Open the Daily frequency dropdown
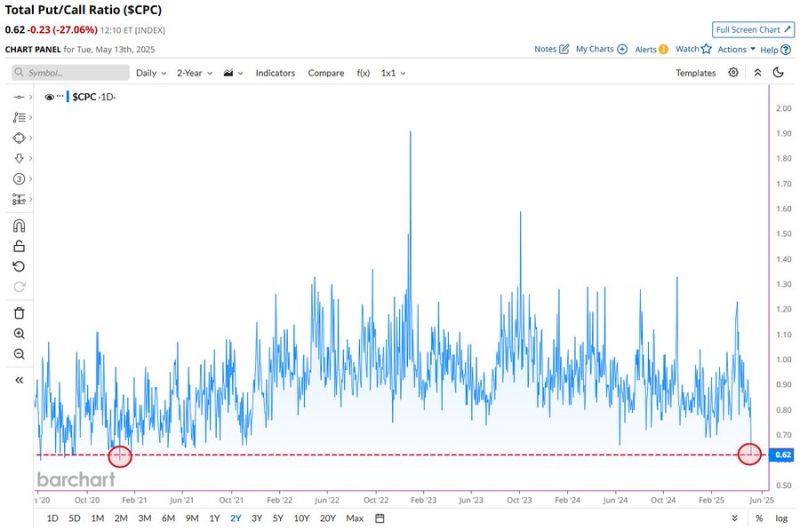 tap(151, 73)
